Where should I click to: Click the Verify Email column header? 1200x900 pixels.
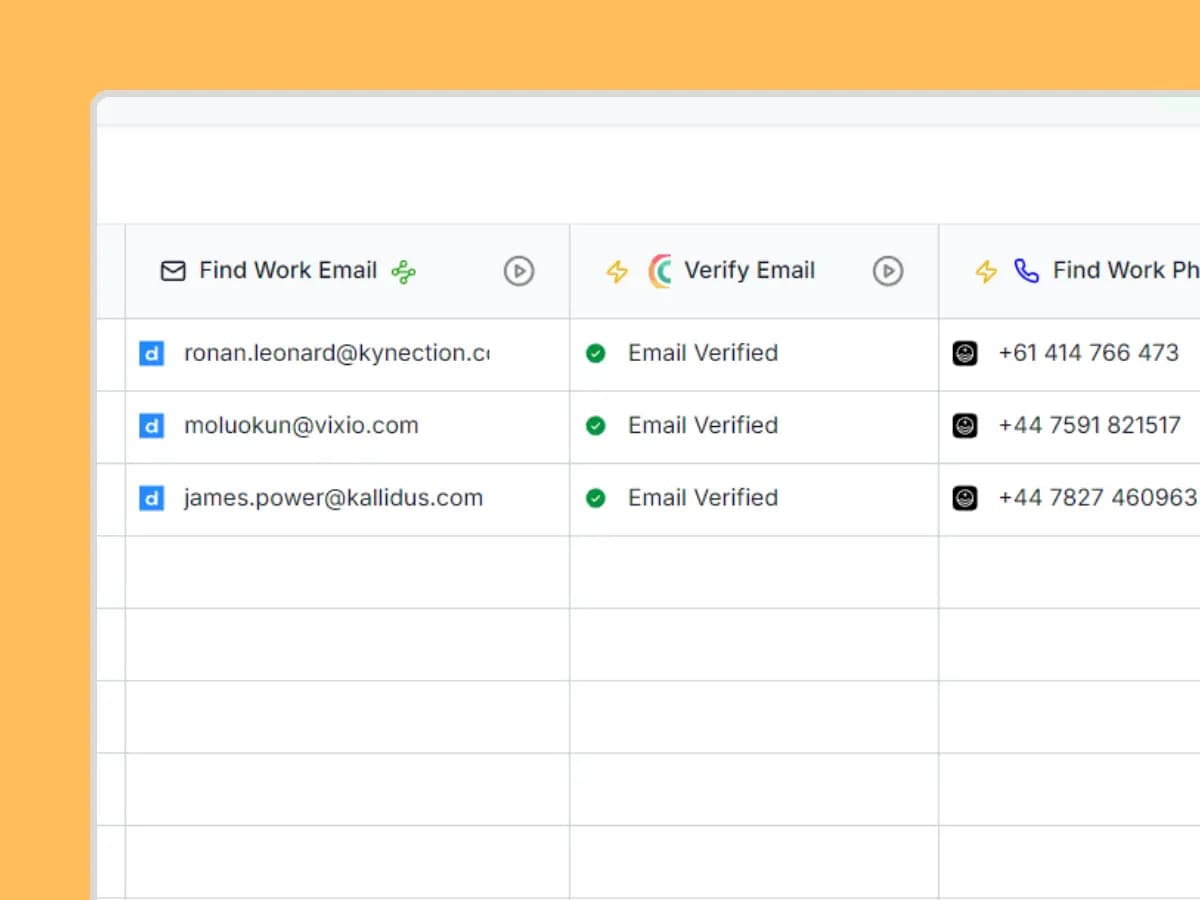[x=750, y=270]
